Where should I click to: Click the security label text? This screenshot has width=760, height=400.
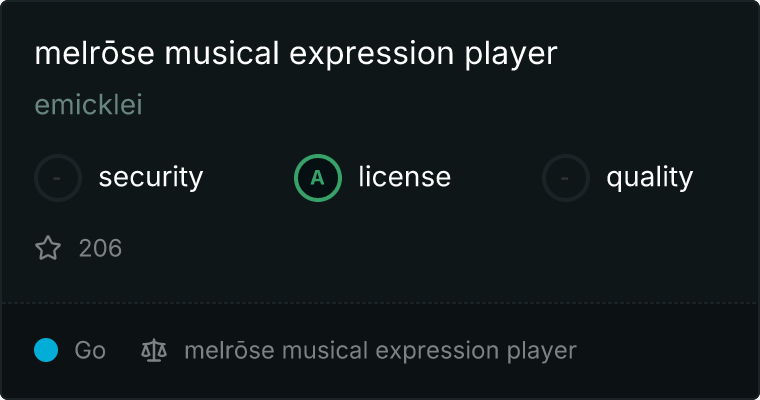point(151,178)
